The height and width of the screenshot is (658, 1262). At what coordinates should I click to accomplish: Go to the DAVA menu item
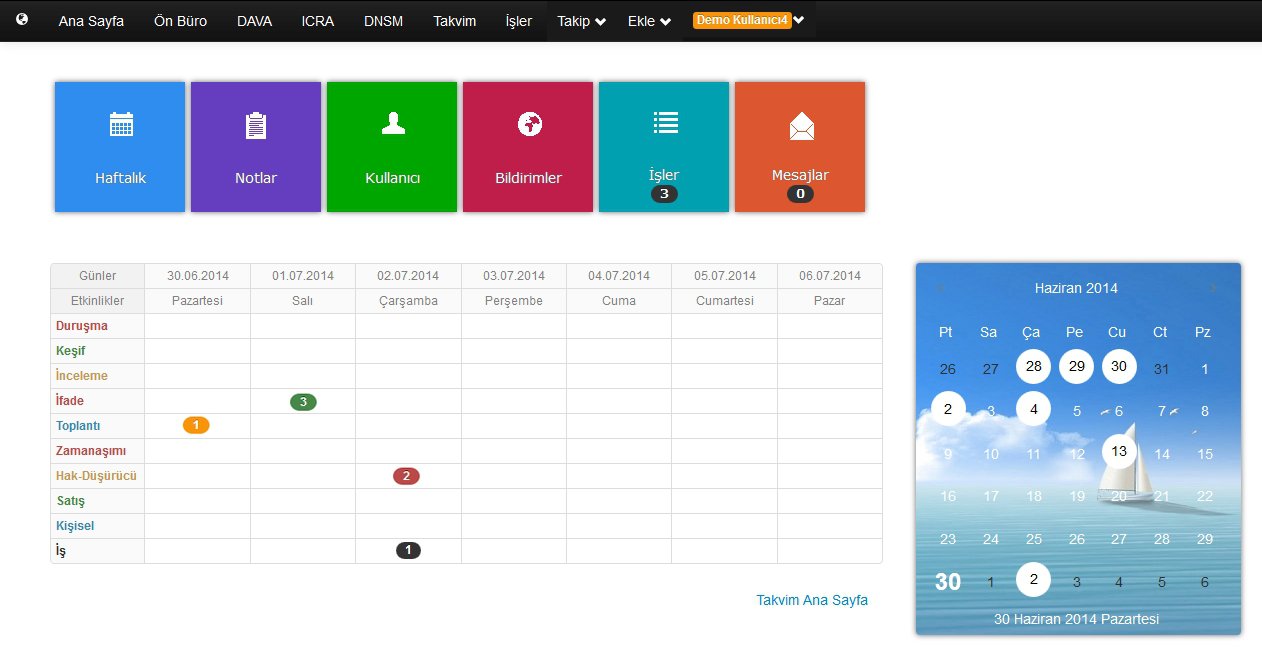[x=254, y=21]
